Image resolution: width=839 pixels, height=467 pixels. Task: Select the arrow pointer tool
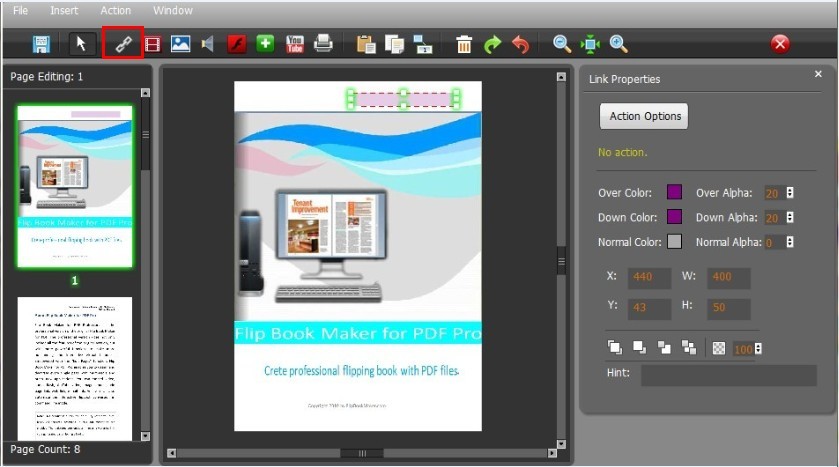pos(81,43)
